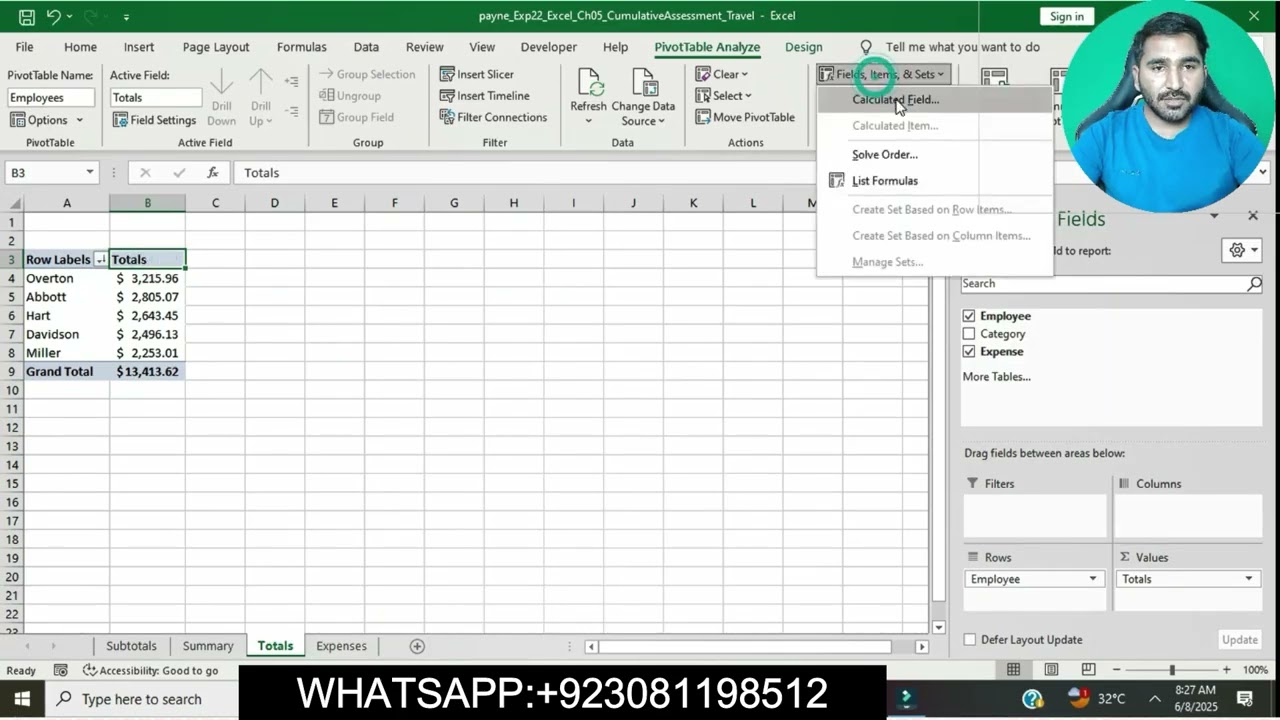This screenshot has height=720, width=1280.
Task: Open Quick Access Toolbar customize arrow
Action: click(126, 17)
